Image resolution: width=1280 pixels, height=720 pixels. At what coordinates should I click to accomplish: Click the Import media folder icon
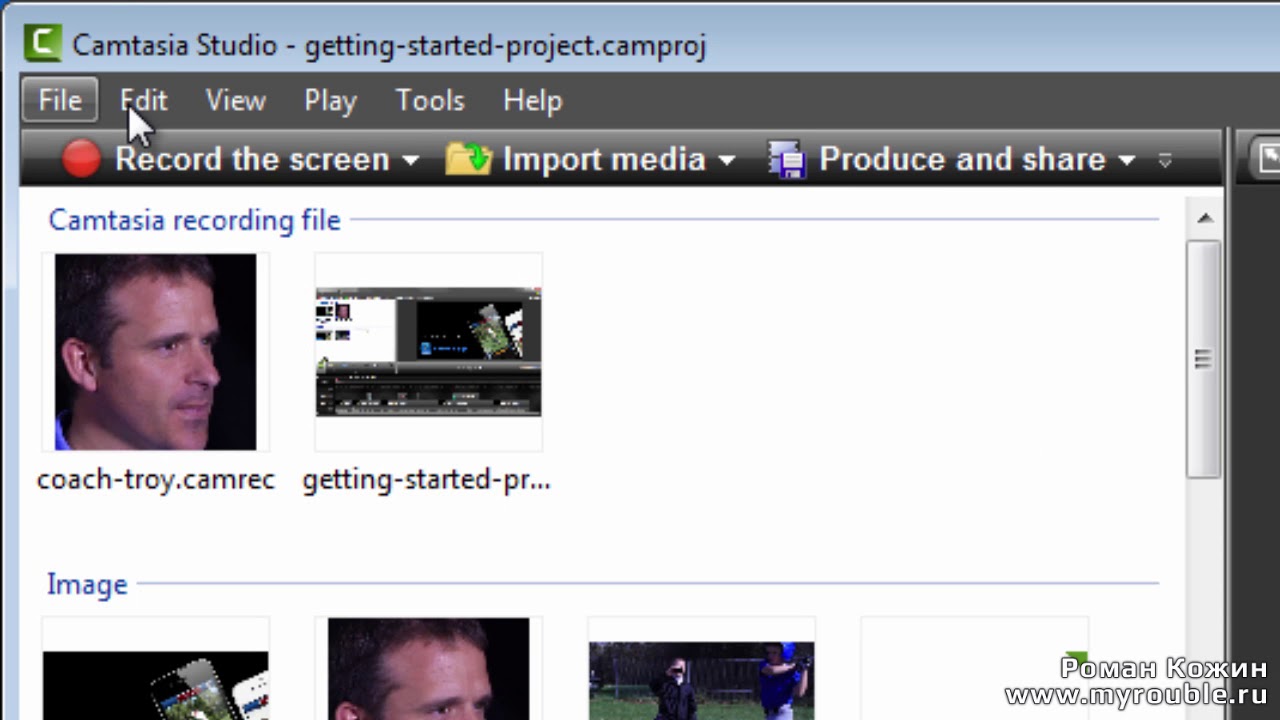pyautogui.click(x=468, y=159)
